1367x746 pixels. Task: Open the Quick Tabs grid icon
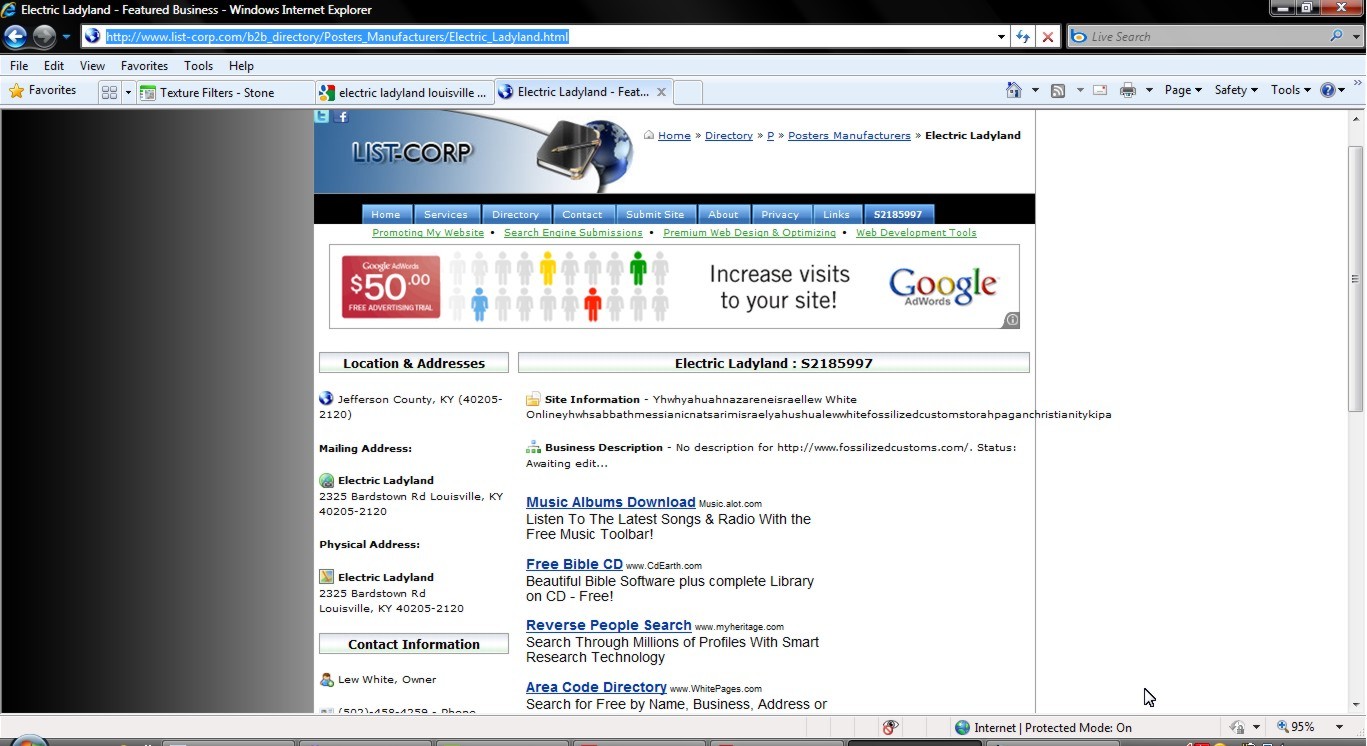[110, 92]
